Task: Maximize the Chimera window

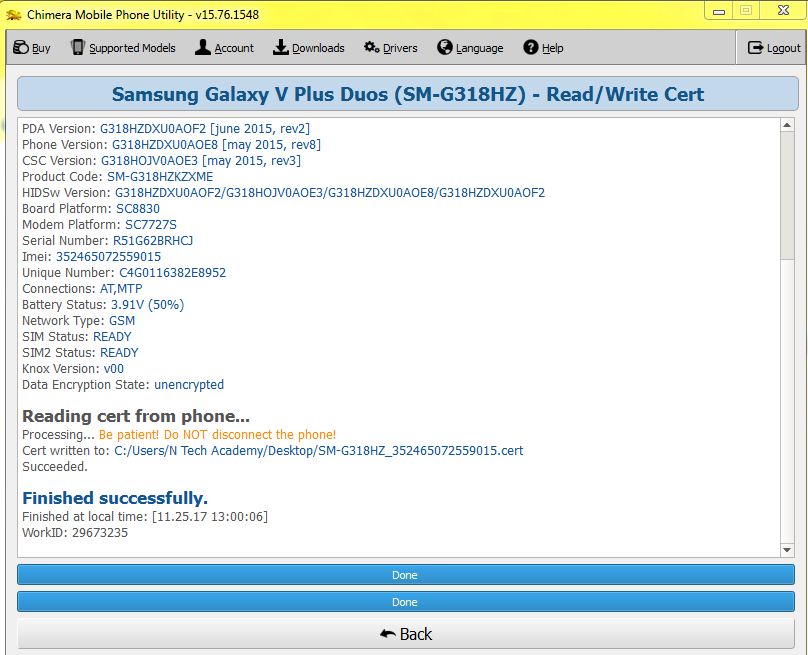Action: point(746,11)
